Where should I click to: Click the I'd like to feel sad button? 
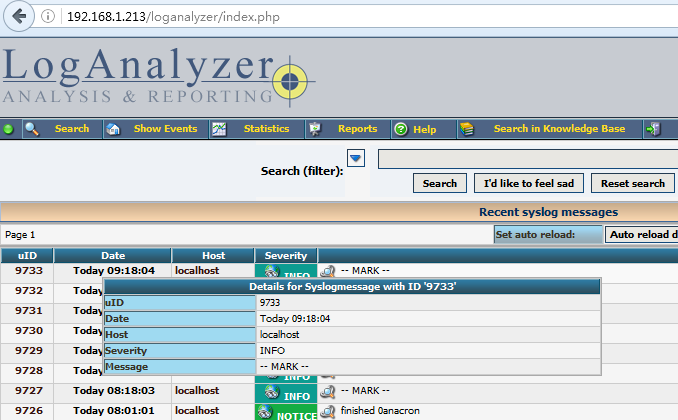coord(529,183)
